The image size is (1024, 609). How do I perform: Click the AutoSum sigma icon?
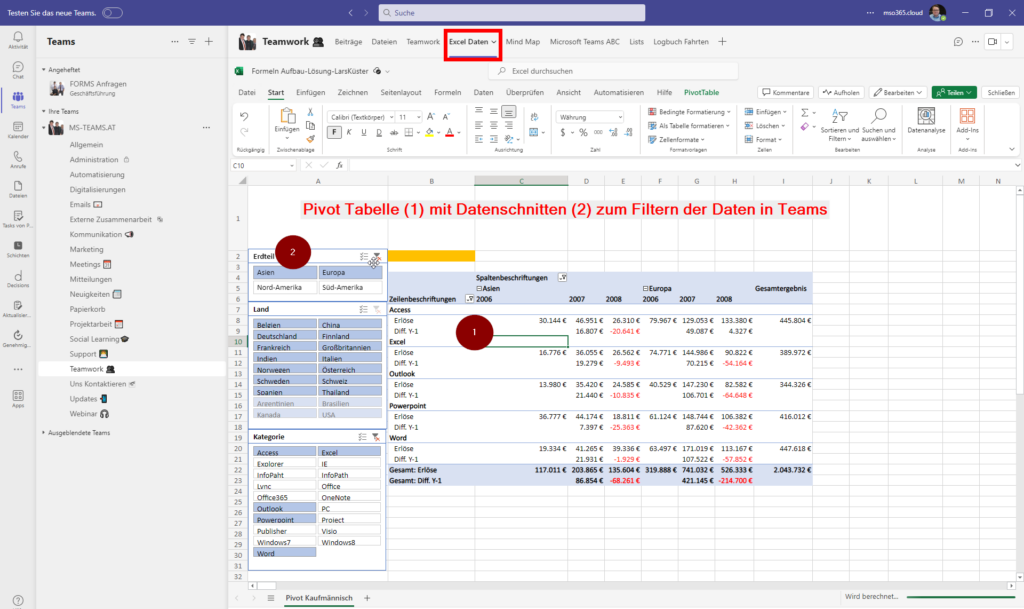coord(805,112)
